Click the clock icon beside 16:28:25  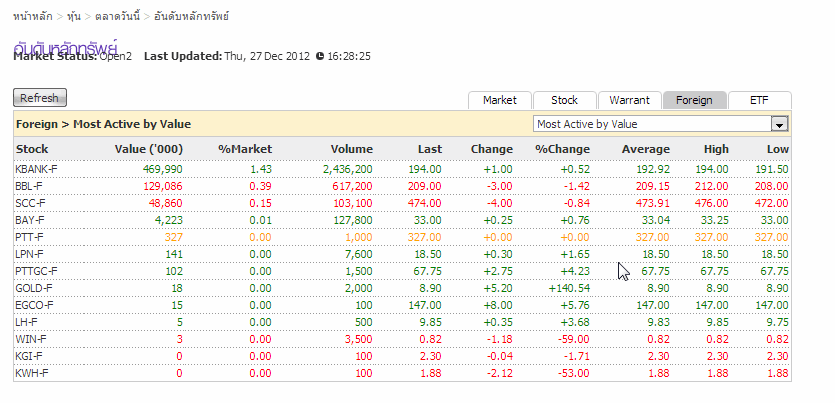(320, 56)
